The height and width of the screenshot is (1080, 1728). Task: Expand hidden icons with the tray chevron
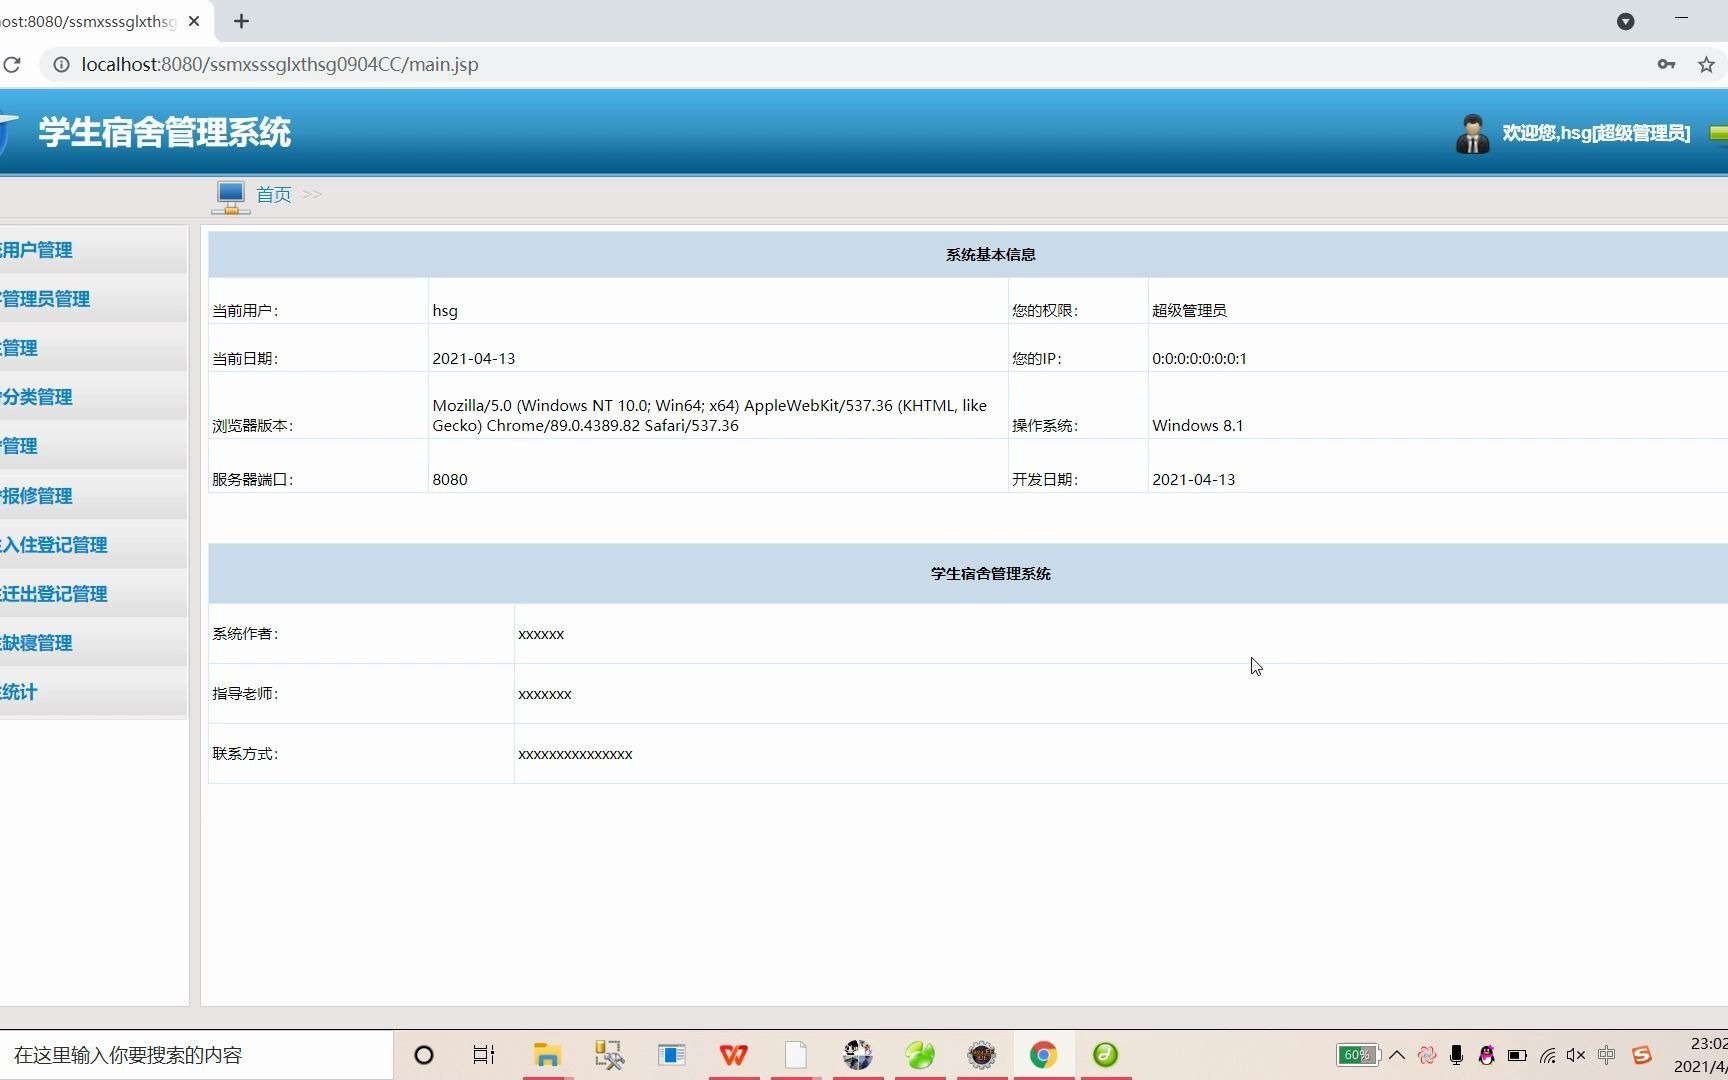pos(1397,1054)
